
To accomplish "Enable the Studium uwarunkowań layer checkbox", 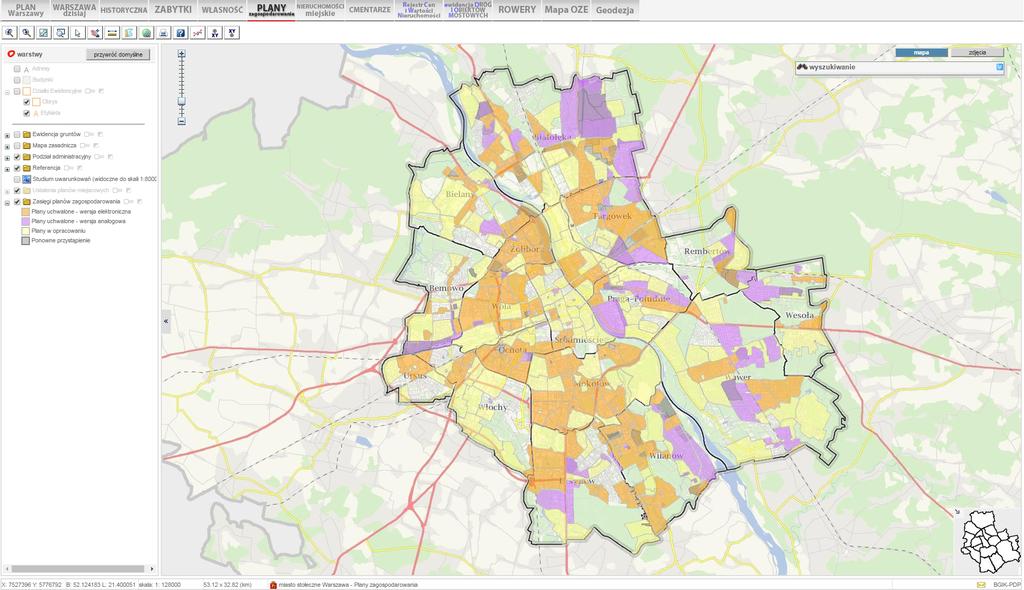I will 17,179.
